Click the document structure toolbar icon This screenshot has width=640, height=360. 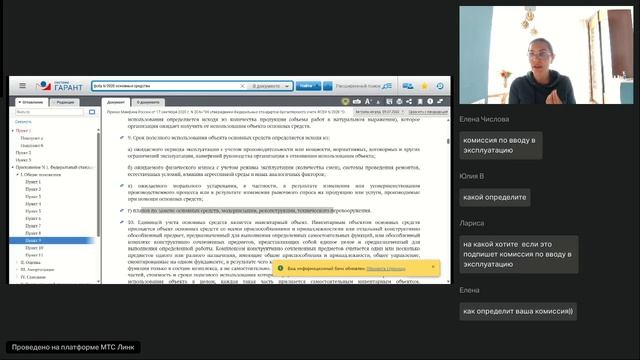point(389,101)
